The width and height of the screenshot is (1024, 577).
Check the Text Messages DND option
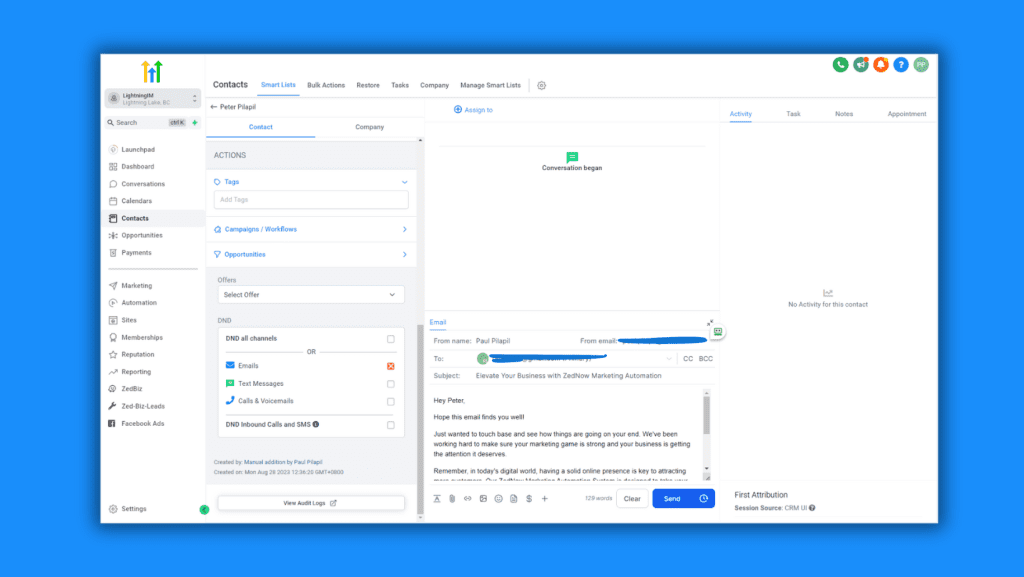(x=391, y=383)
